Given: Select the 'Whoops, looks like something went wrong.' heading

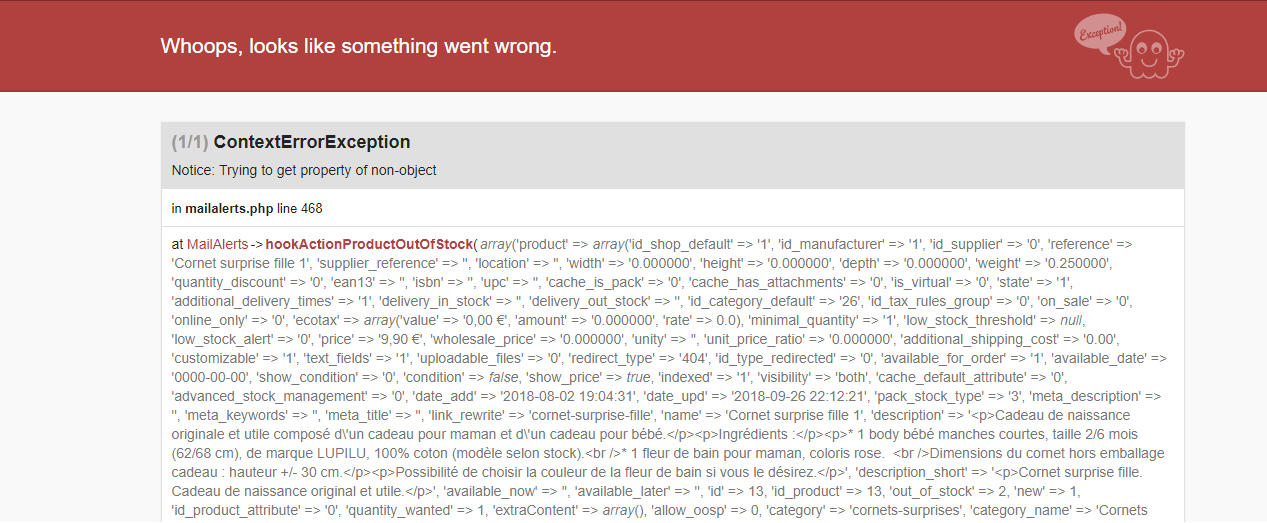Looking at the screenshot, I should (x=358, y=46).
